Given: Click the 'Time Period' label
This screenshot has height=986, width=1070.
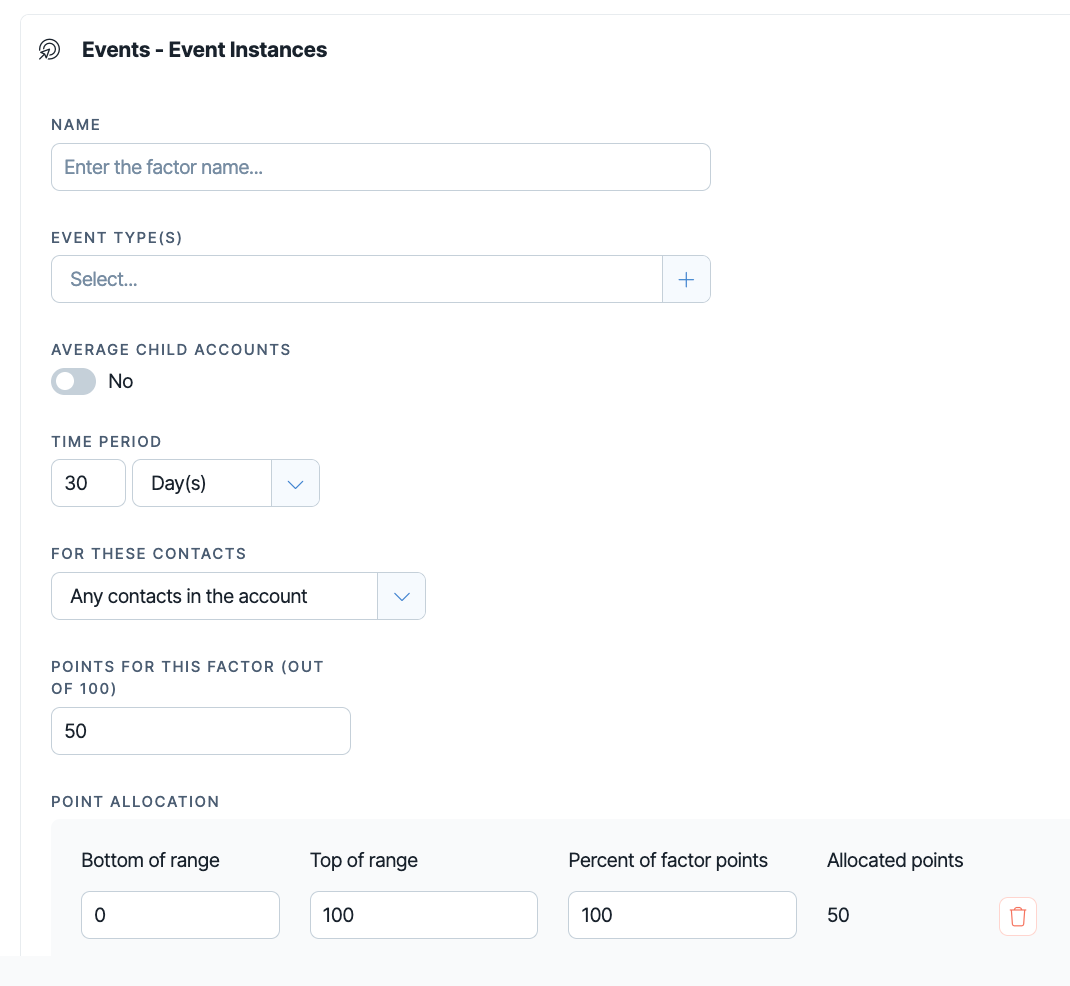Looking at the screenshot, I should click(x=106, y=442).
